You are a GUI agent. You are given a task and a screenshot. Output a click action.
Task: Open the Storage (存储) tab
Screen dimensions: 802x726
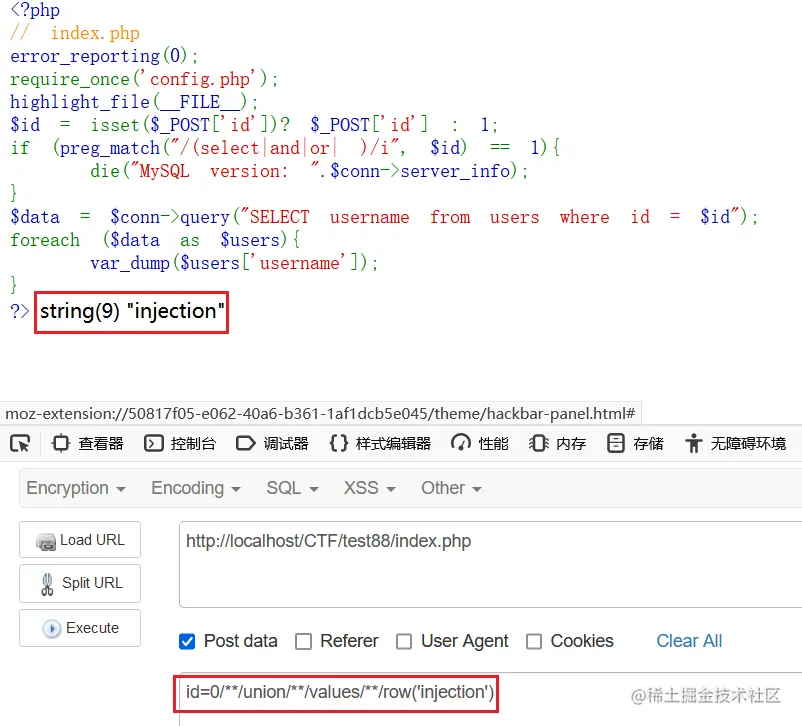click(x=635, y=443)
